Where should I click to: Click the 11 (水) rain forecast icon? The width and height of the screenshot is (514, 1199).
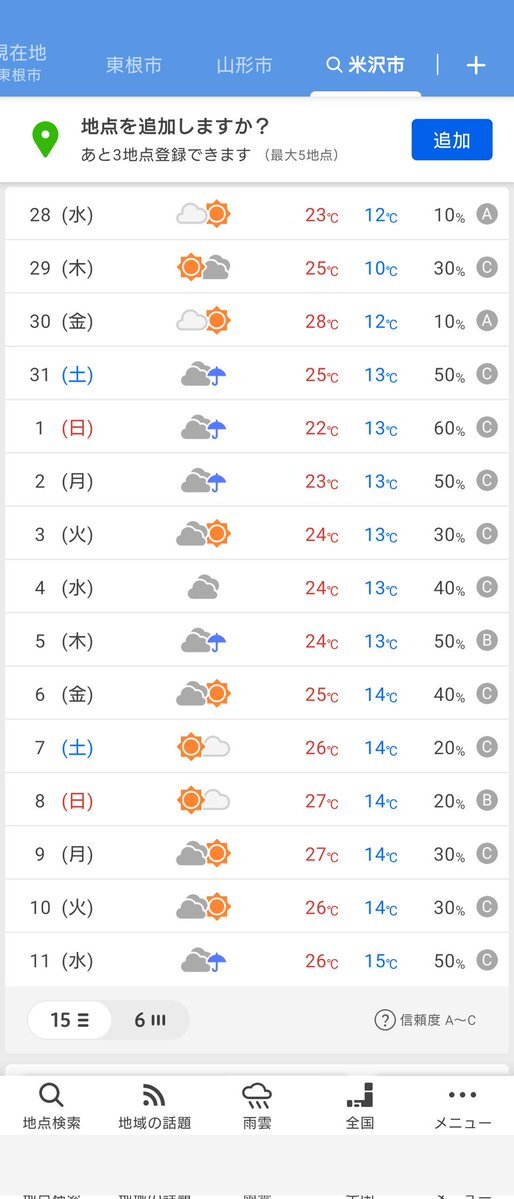pyautogui.click(x=203, y=960)
